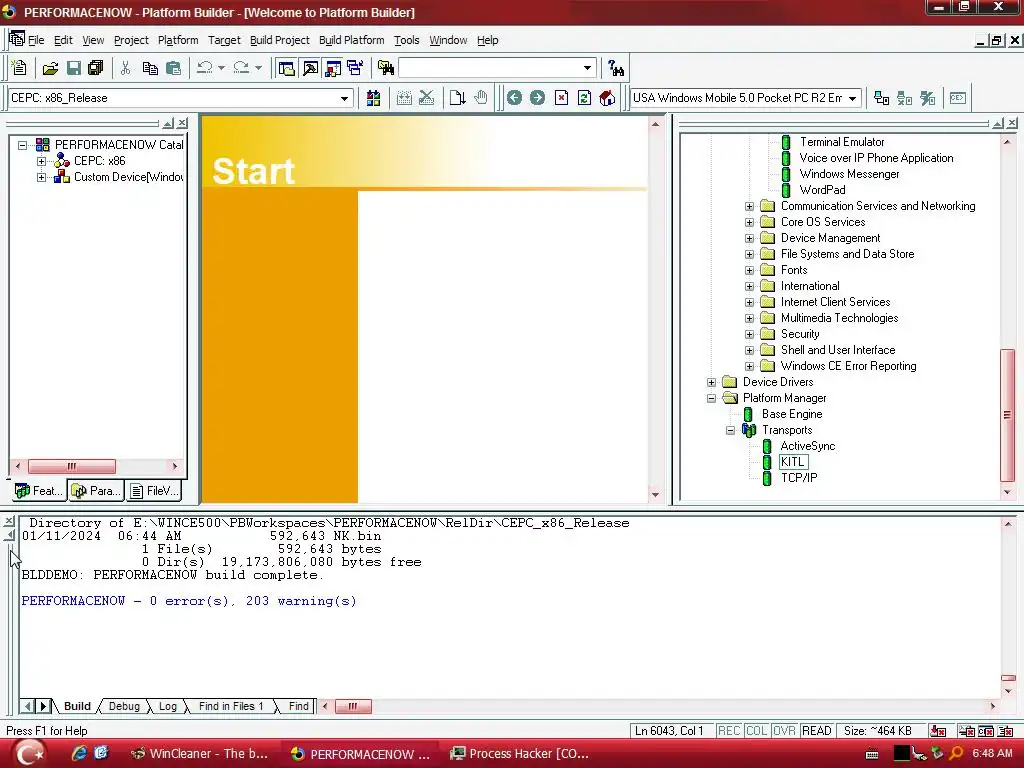Click the Find in Files binoculars icon
Viewport: 1024px width, 768px height.
[386, 68]
